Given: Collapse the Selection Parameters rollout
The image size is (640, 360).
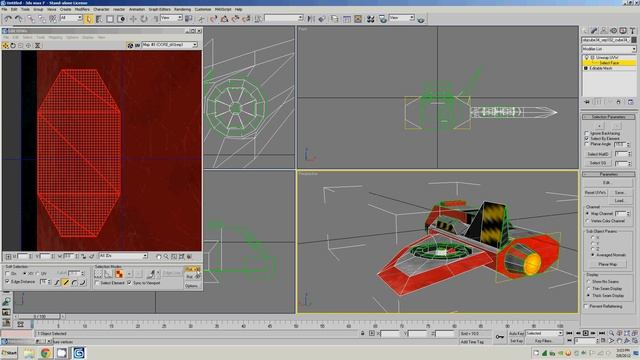Looking at the screenshot, I should coord(608,117).
